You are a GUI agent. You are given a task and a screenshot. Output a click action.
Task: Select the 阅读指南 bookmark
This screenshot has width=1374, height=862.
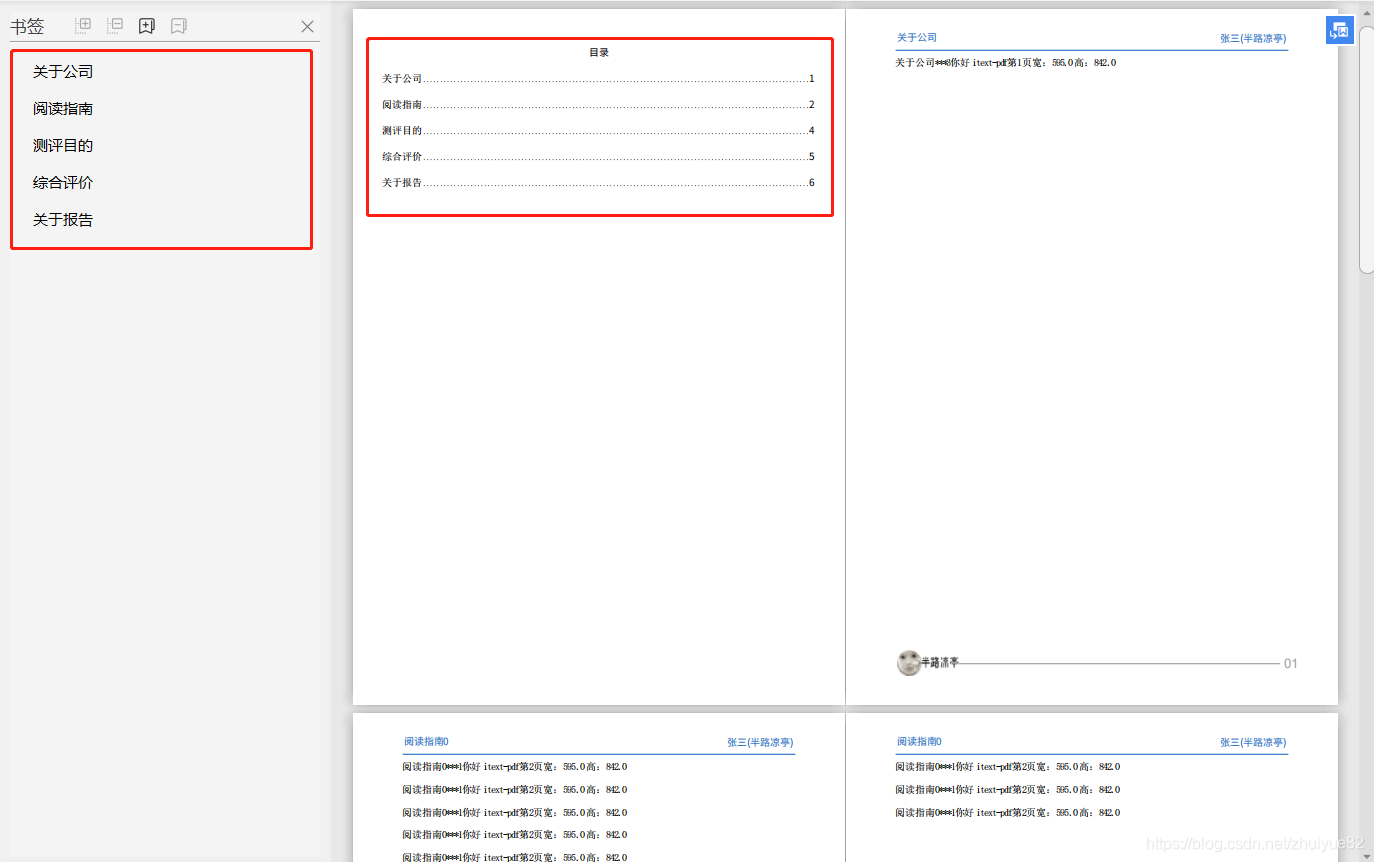click(x=62, y=108)
